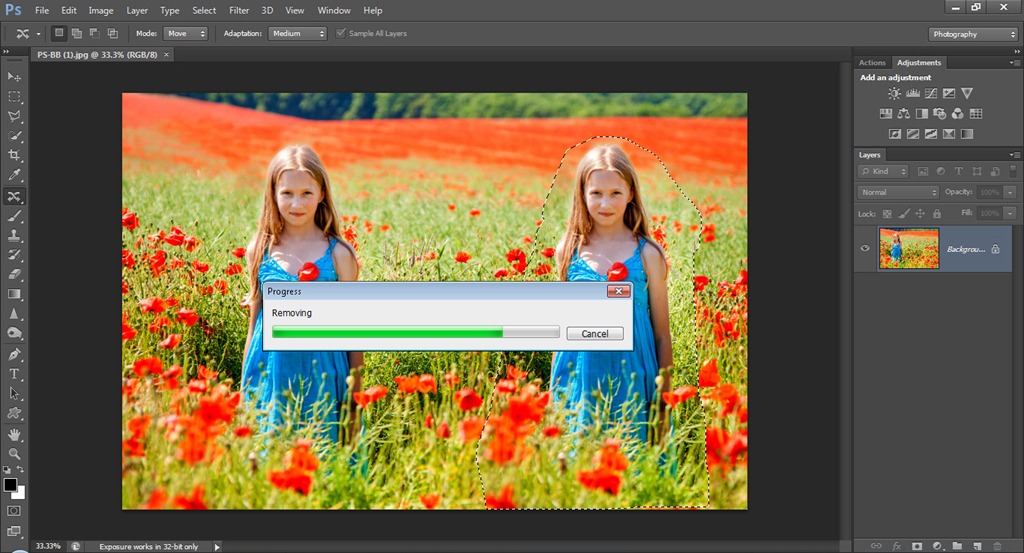Select the Rectangular Marquee tool

point(14,97)
